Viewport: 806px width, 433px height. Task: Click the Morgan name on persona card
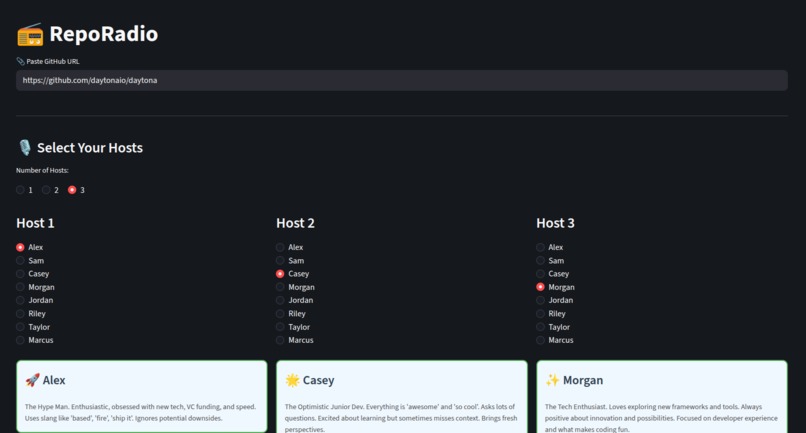[x=583, y=380]
